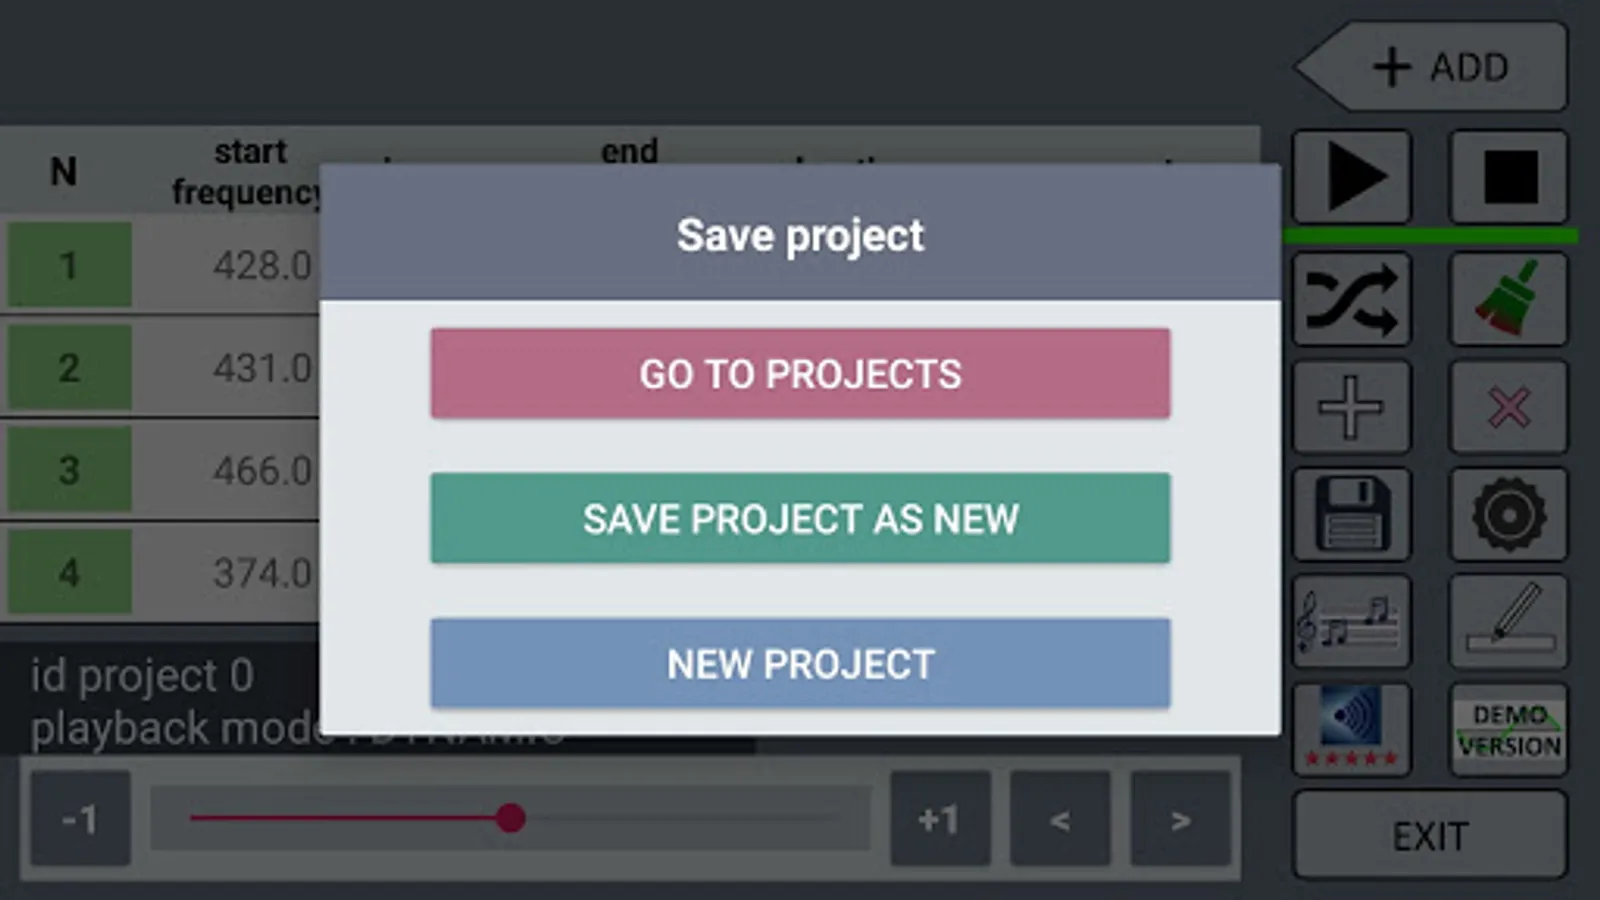Click the Demo Version button
Screen dimensions: 1600x900
pos(1508,729)
